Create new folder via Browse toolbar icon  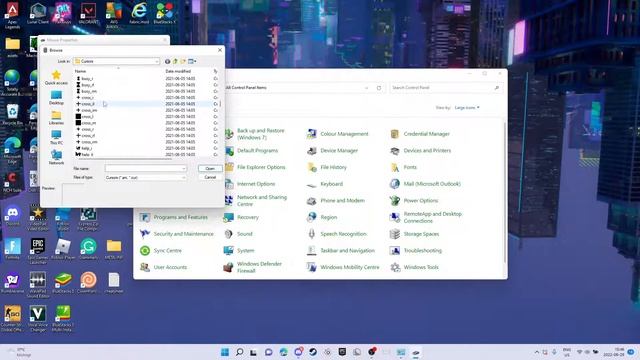click(x=183, y=61)
